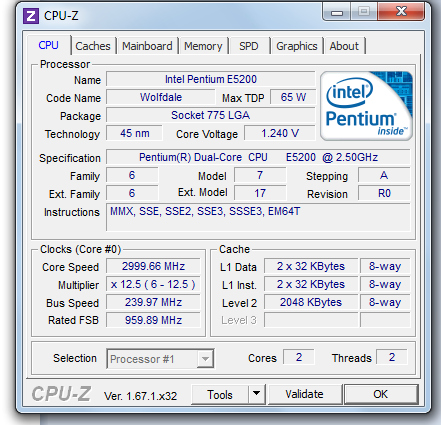441x425 pixels.
Task: Click the Ext. Model value 17
Action: (260, 193)
